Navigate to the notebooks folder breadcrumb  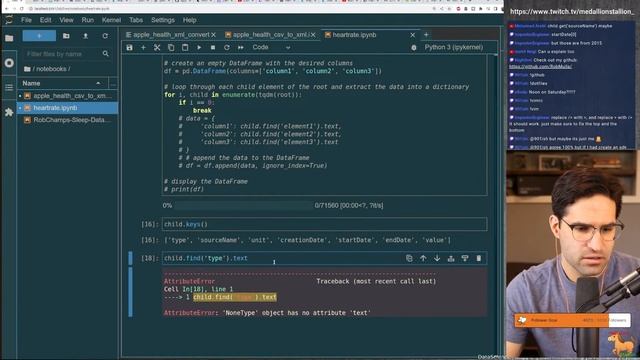coord(51,69)
